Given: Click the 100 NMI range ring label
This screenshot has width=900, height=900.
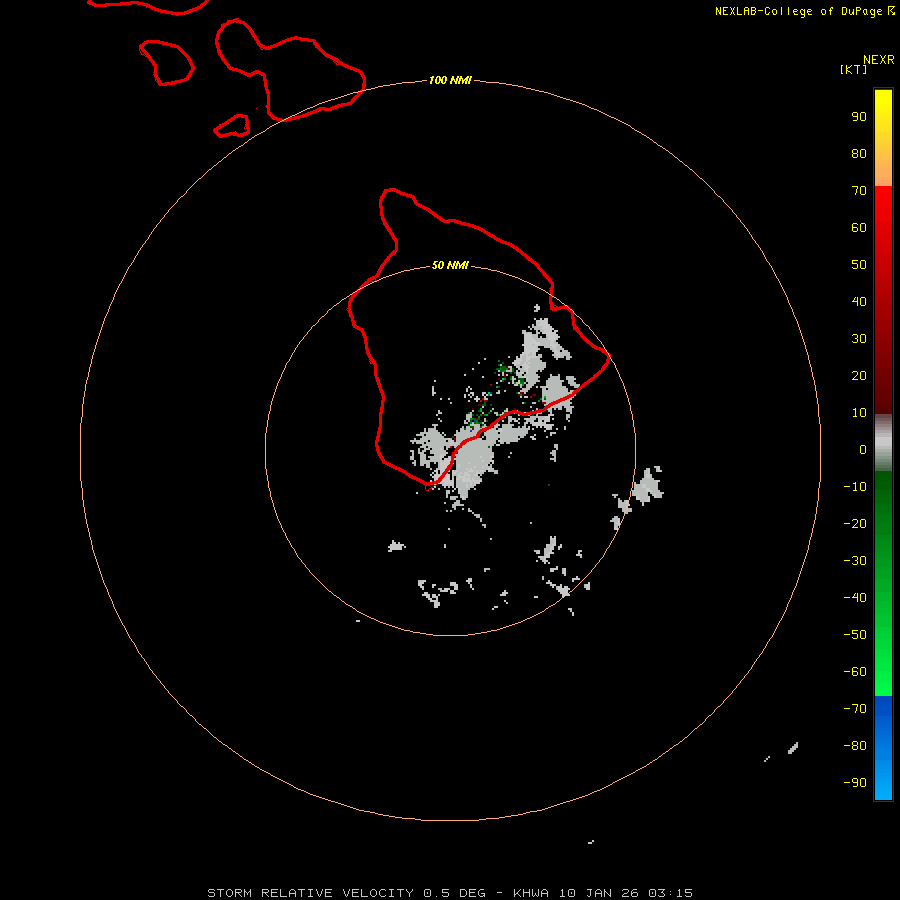Looking at the screenshot, I should point(450,80).
